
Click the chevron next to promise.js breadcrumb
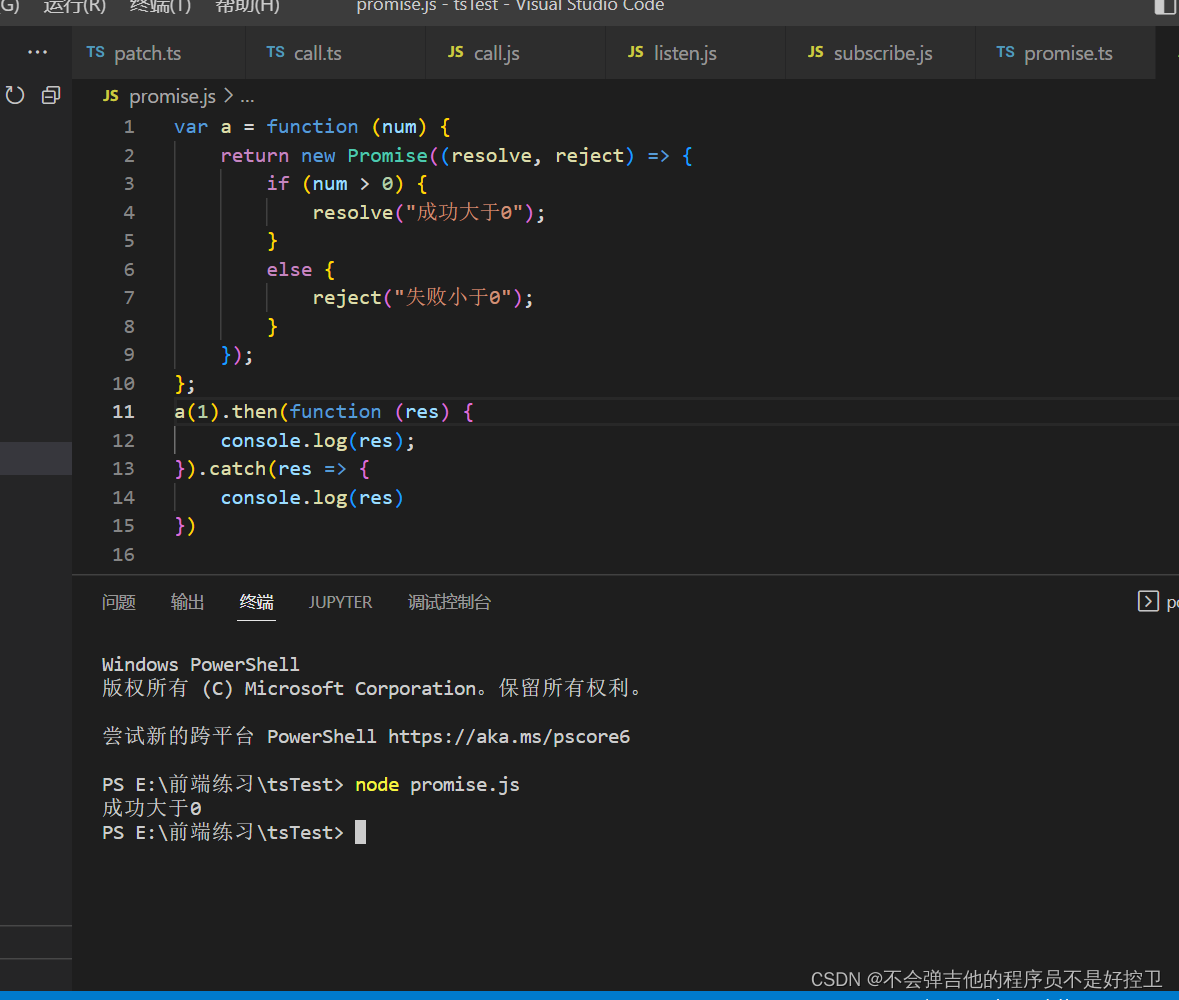pos(229,96)
